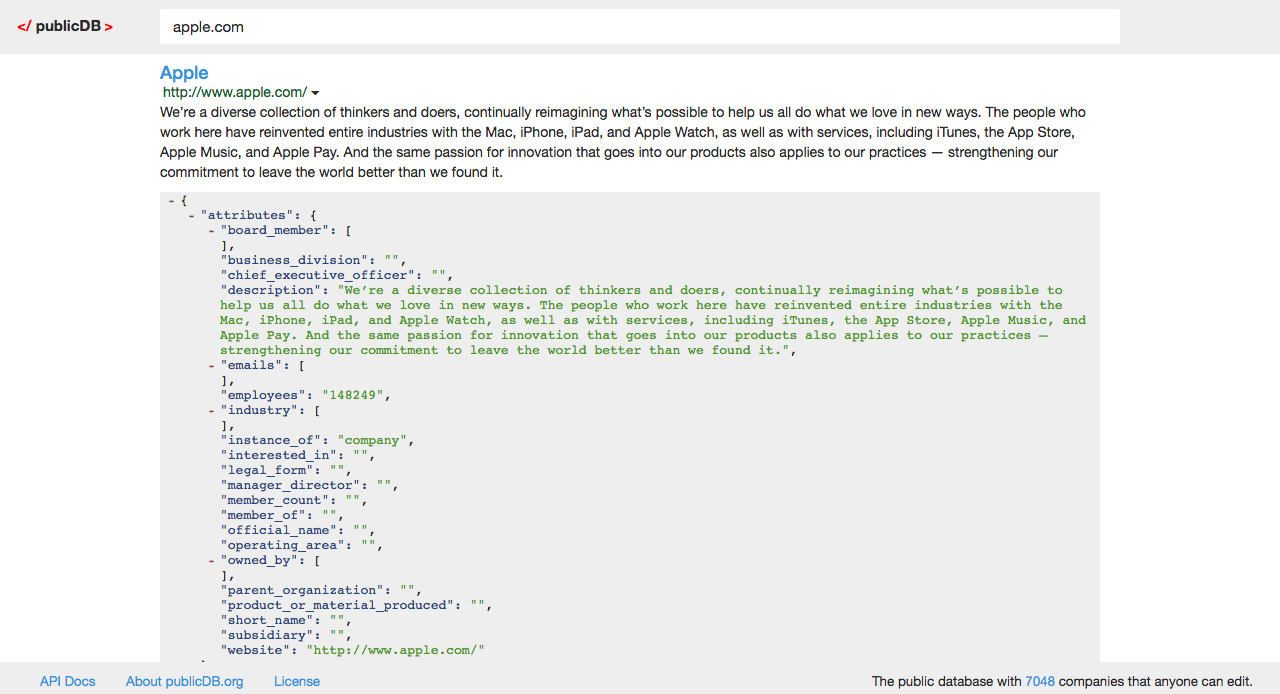1280x694 pixels.
Task: Collapse the "owned_by" array
Action: [212, 560]
